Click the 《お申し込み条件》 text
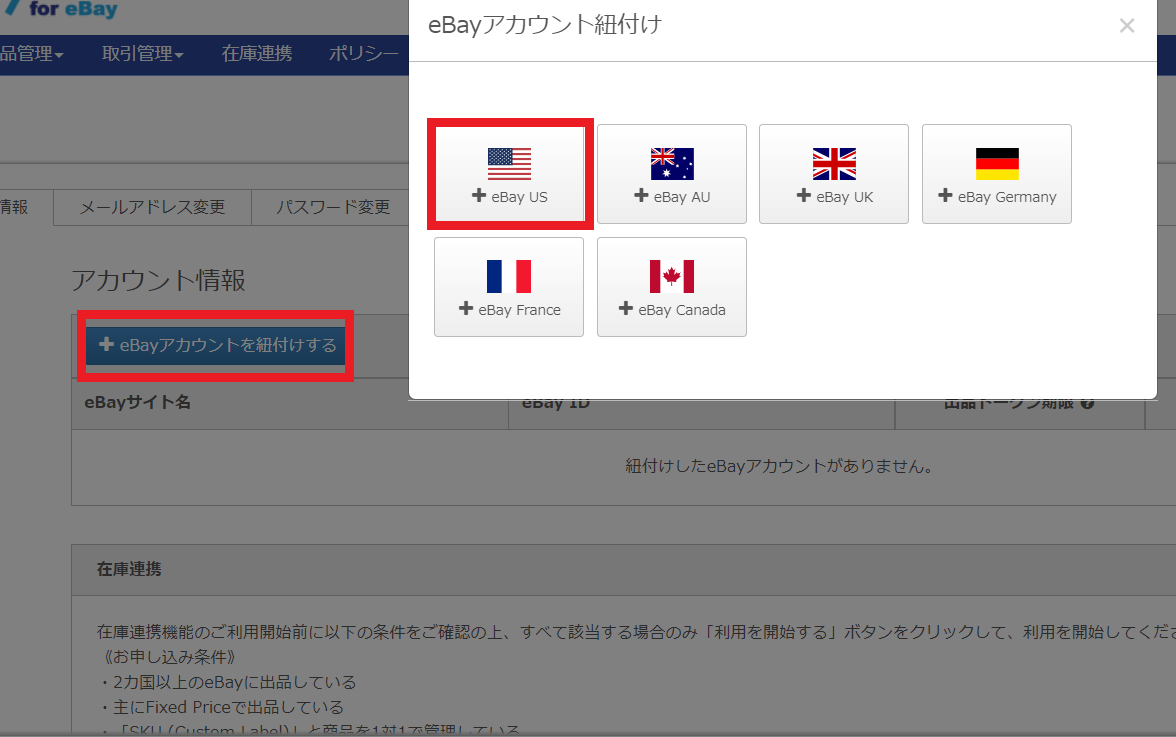The width and height of the screenshot is (1176, 737). coord(169,657)
